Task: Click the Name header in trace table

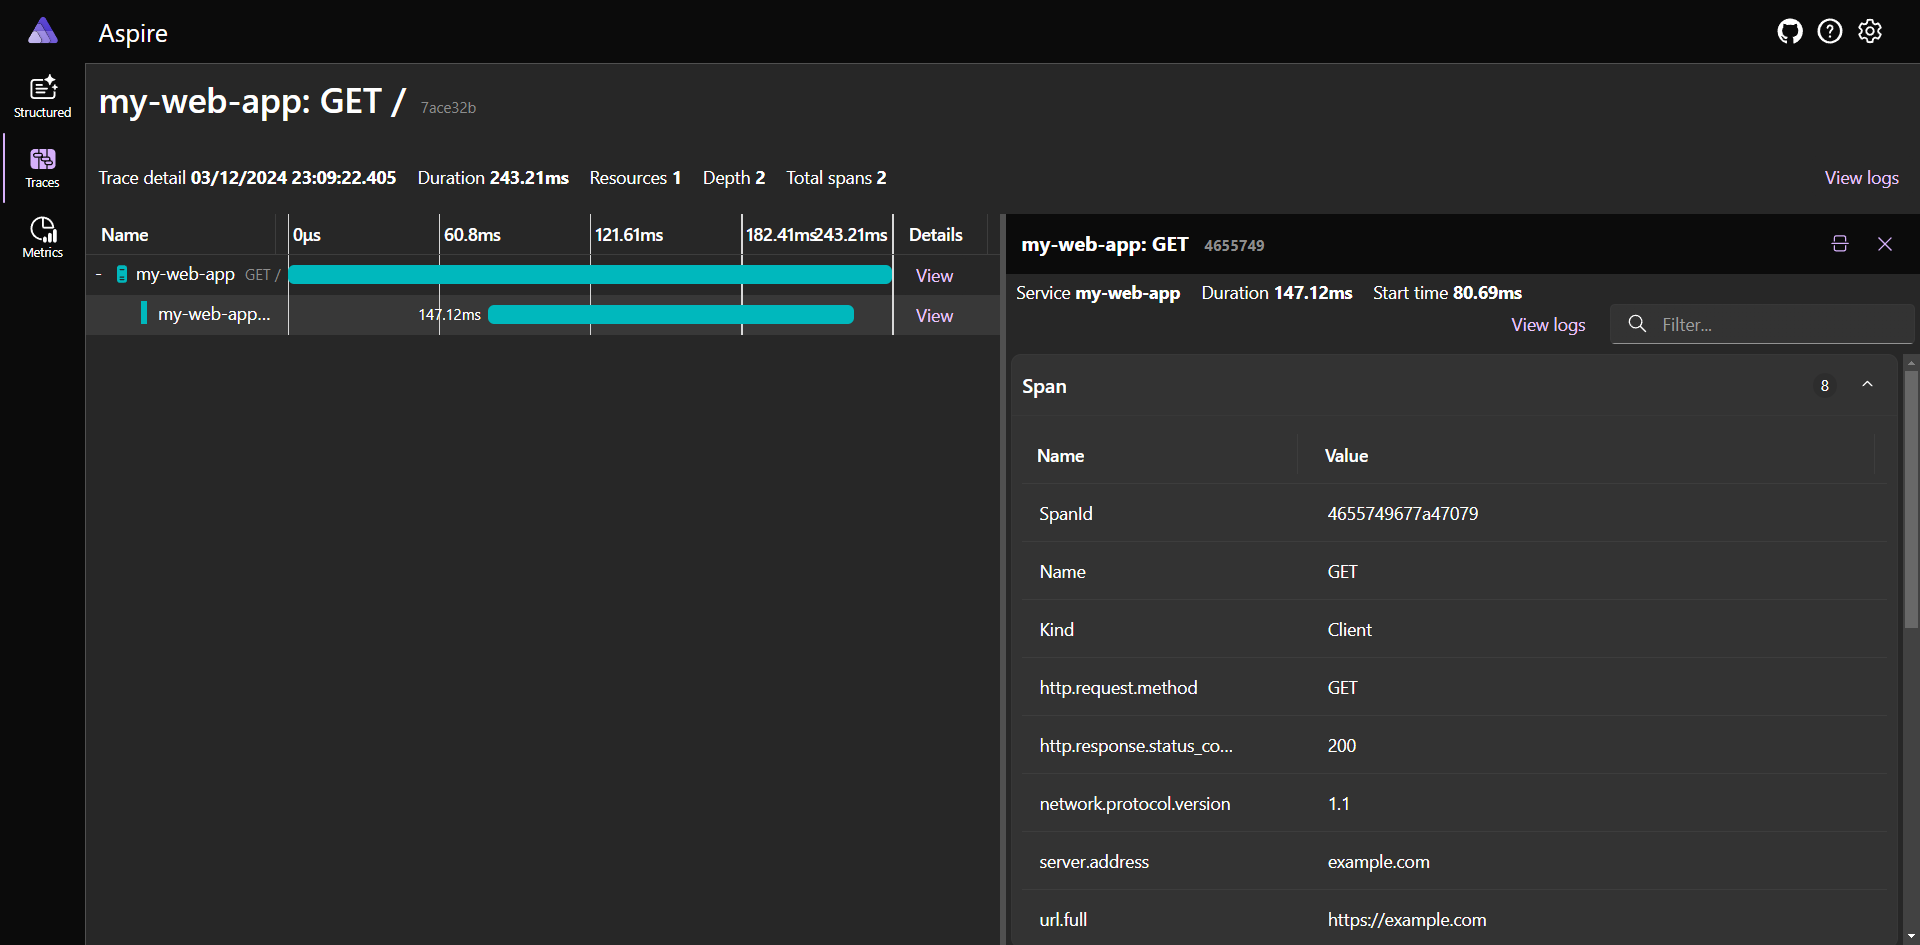Action: tap(125, 235)
